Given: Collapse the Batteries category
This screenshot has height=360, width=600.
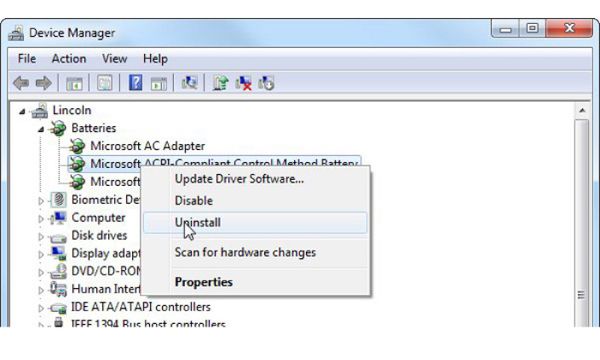Looking at the screenshot, I should (x=41, y=129).
